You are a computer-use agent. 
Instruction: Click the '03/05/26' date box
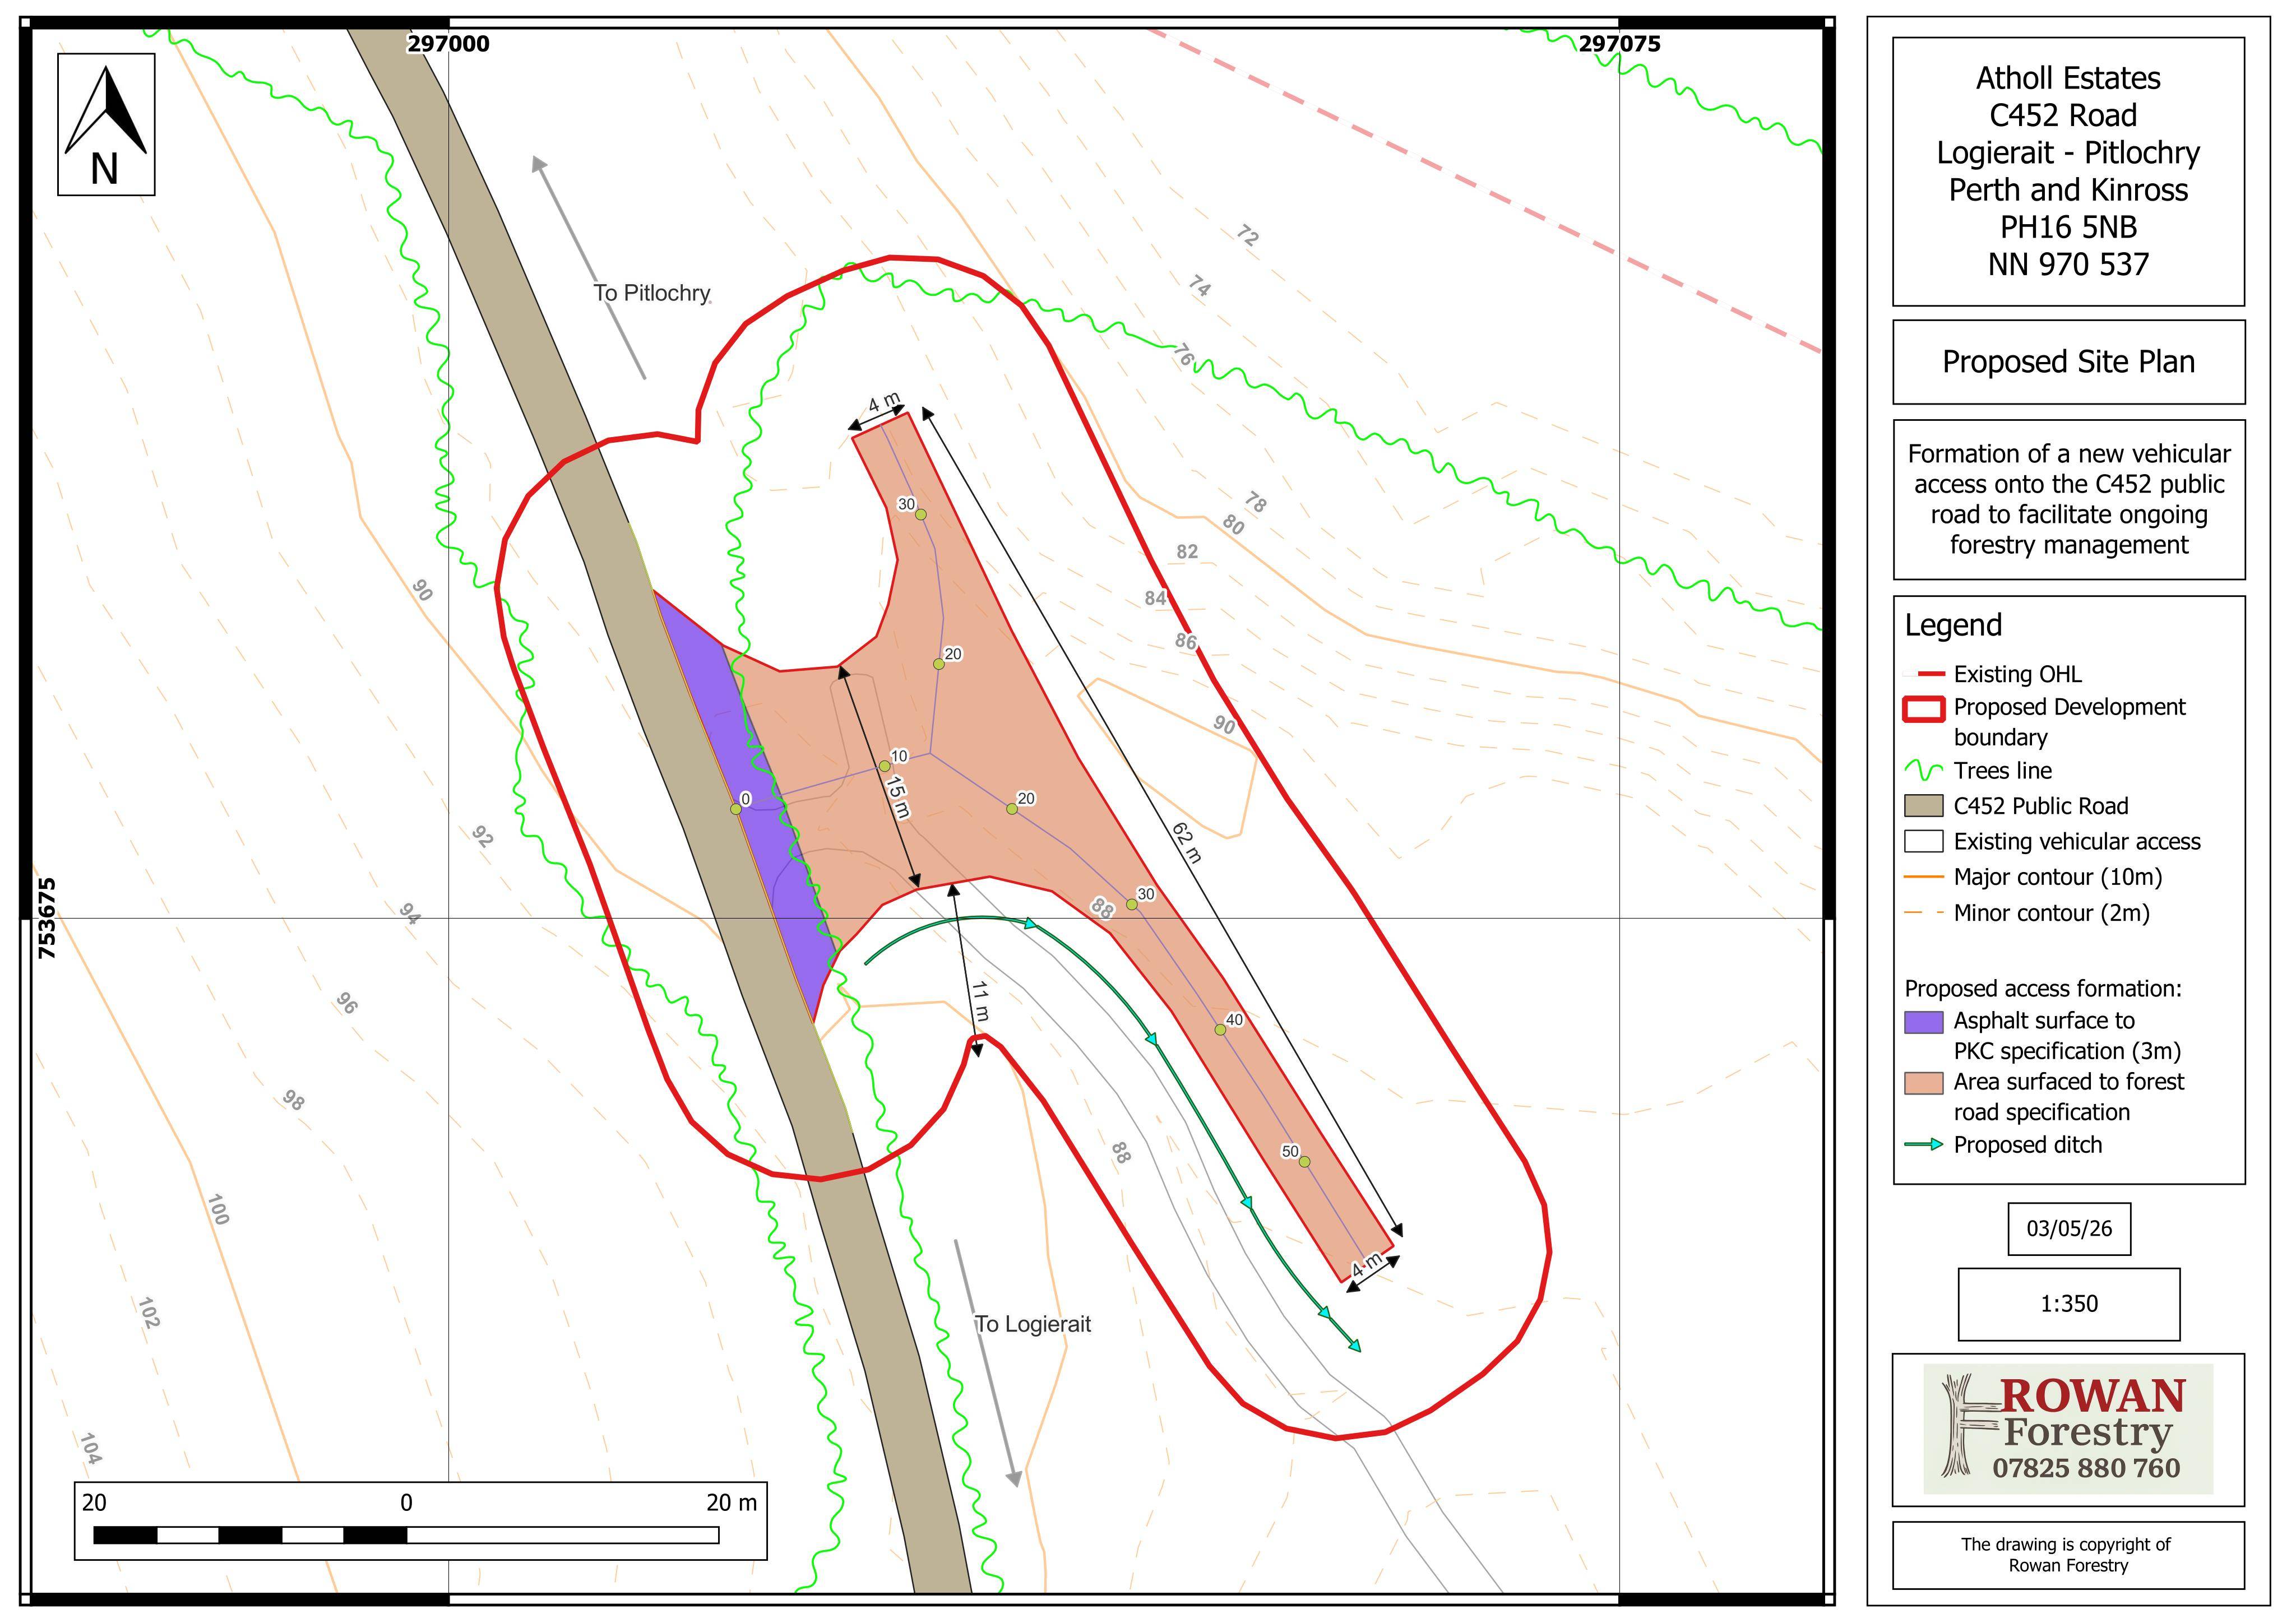(2068, 1229)
